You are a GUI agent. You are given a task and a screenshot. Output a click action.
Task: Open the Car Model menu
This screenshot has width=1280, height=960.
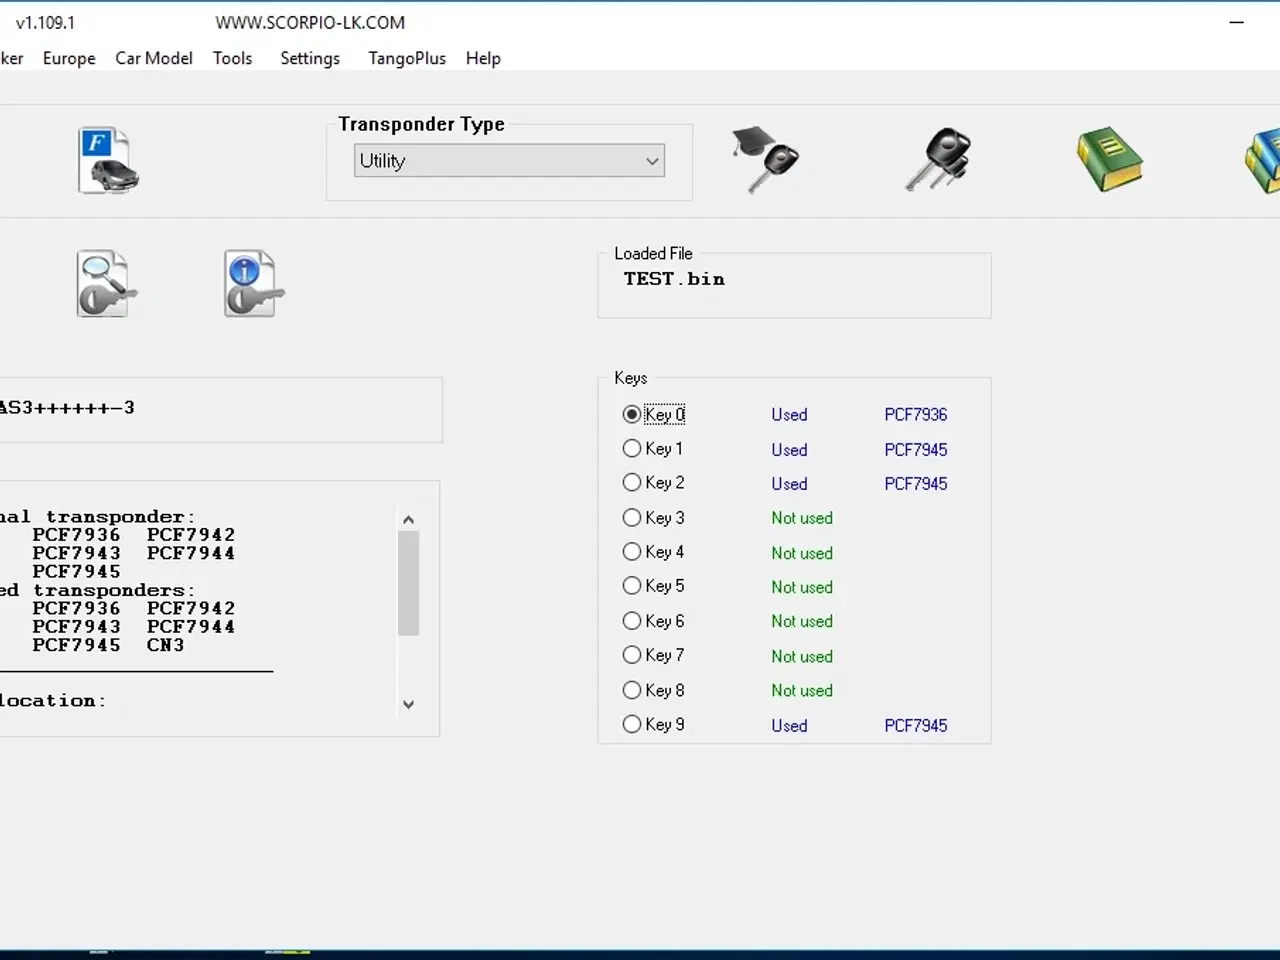point(153,58)
